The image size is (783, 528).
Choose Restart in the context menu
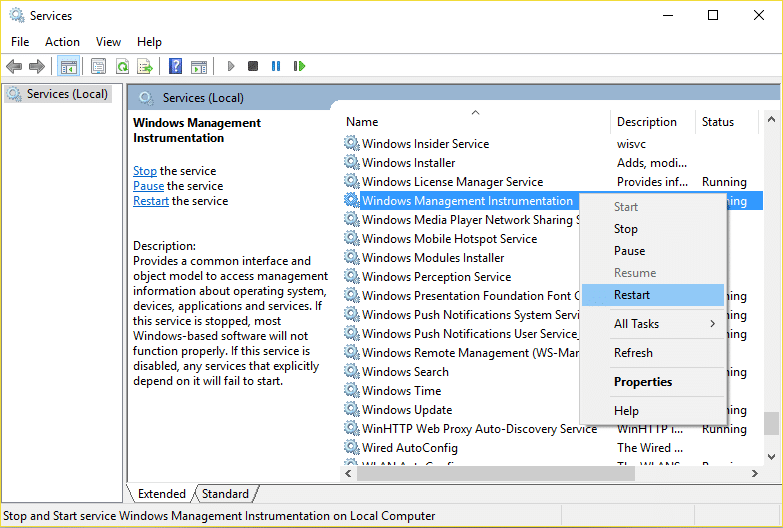[632, 295]
